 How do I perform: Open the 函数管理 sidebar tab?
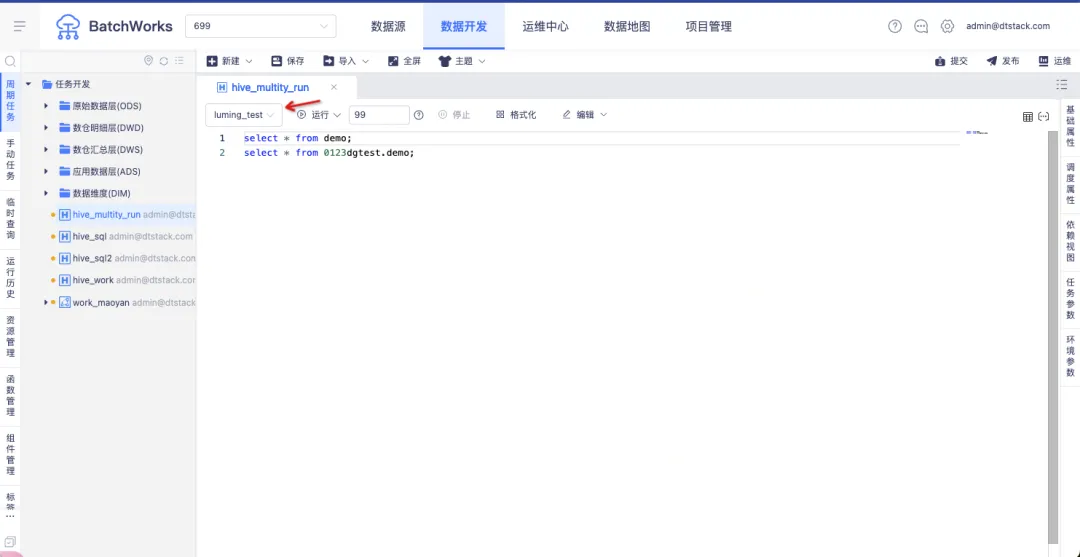coord(10,397)
